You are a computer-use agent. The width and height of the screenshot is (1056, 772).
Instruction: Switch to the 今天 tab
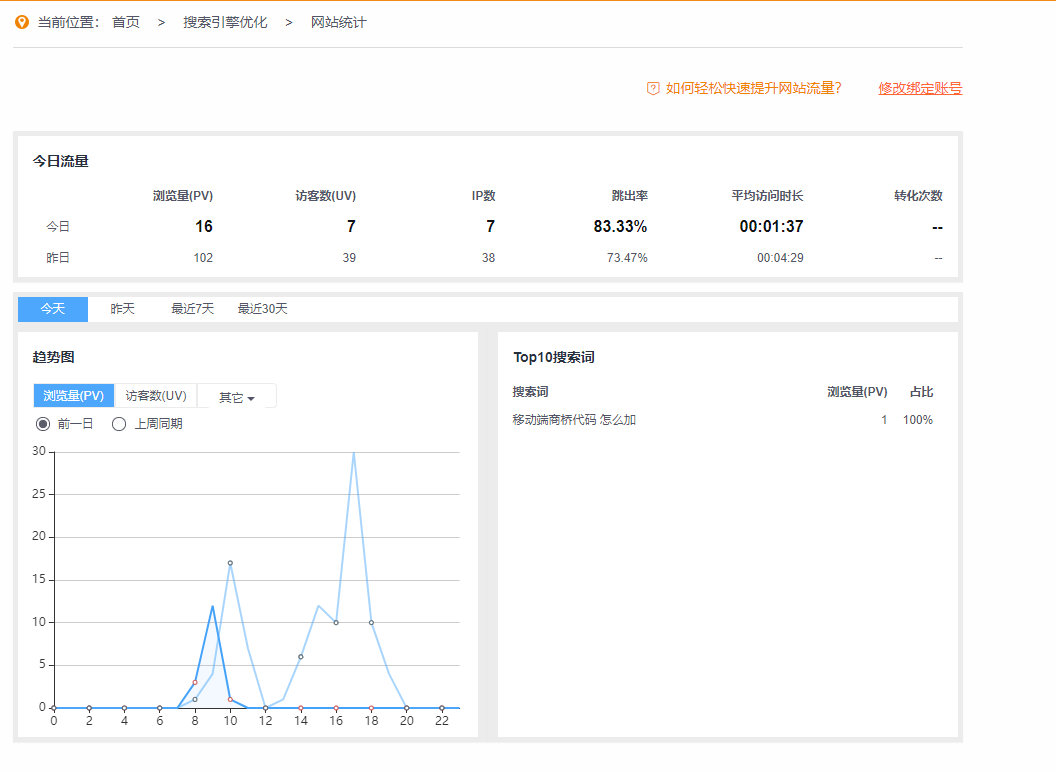click(x=53, y=309)
